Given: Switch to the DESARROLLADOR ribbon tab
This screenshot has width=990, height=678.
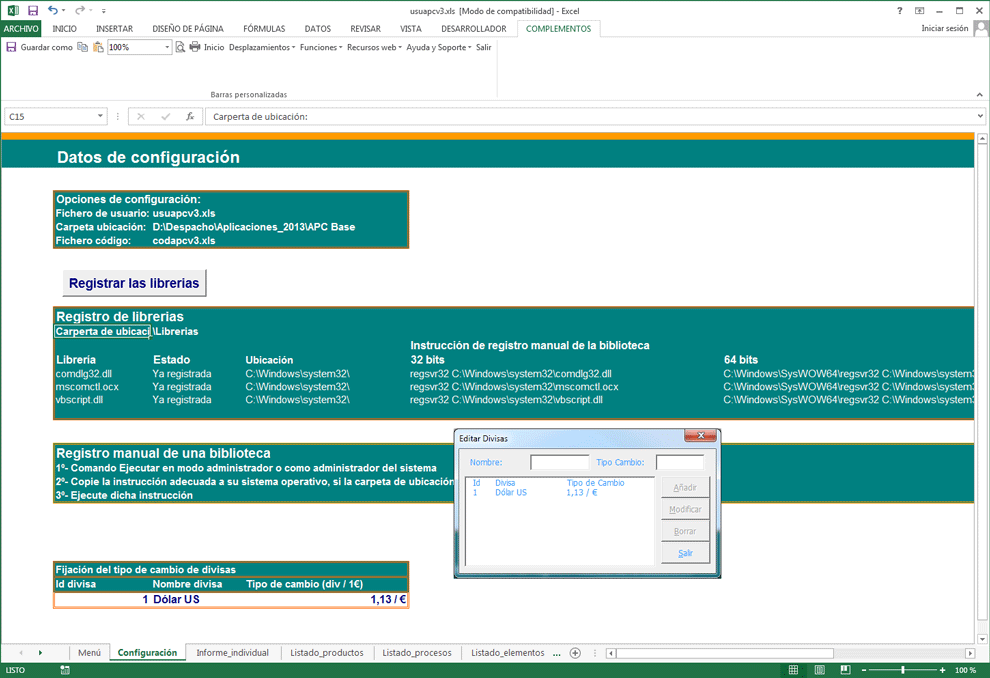Looking at the screenshot, I should [474, 28].
